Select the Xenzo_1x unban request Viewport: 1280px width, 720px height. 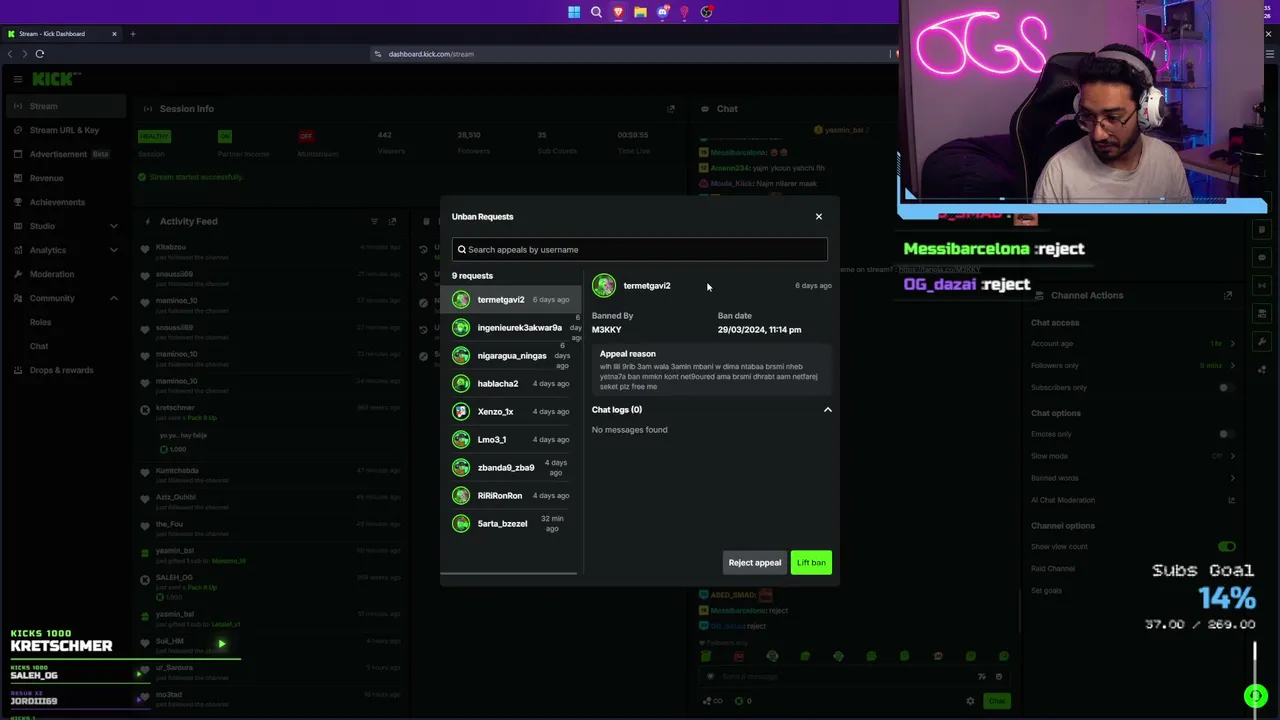(511, 412)
